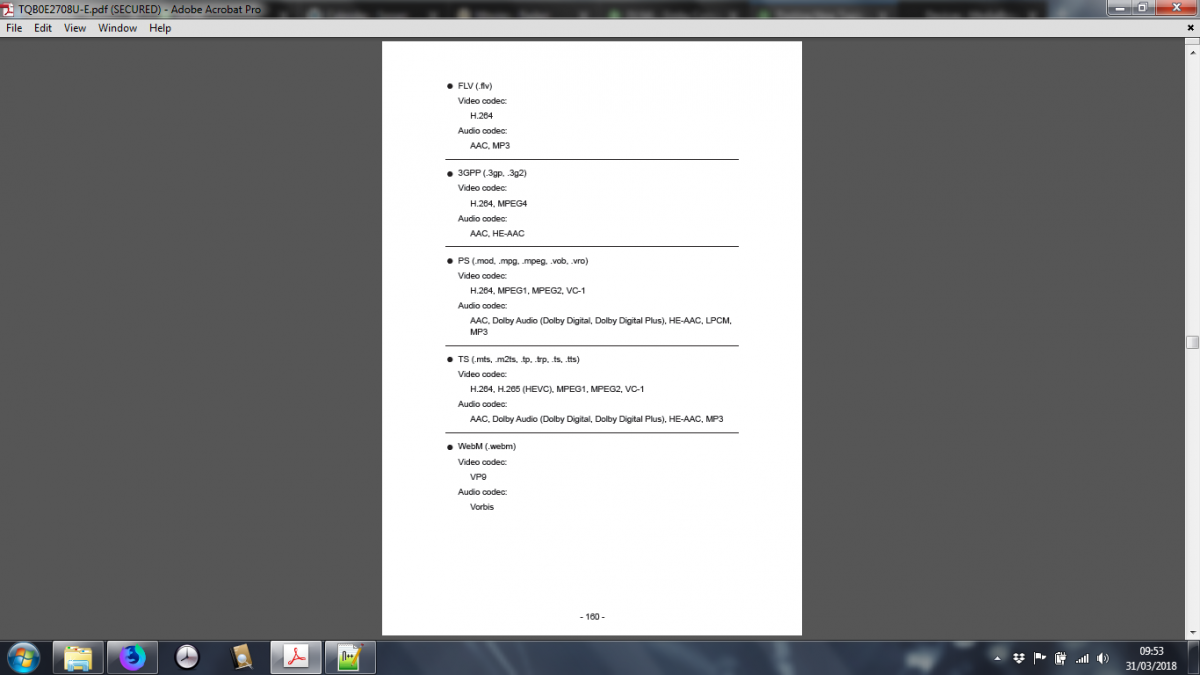Open the clock app in taskbar
This screenshot has height=675, width=1200.
tap(187, 657)
